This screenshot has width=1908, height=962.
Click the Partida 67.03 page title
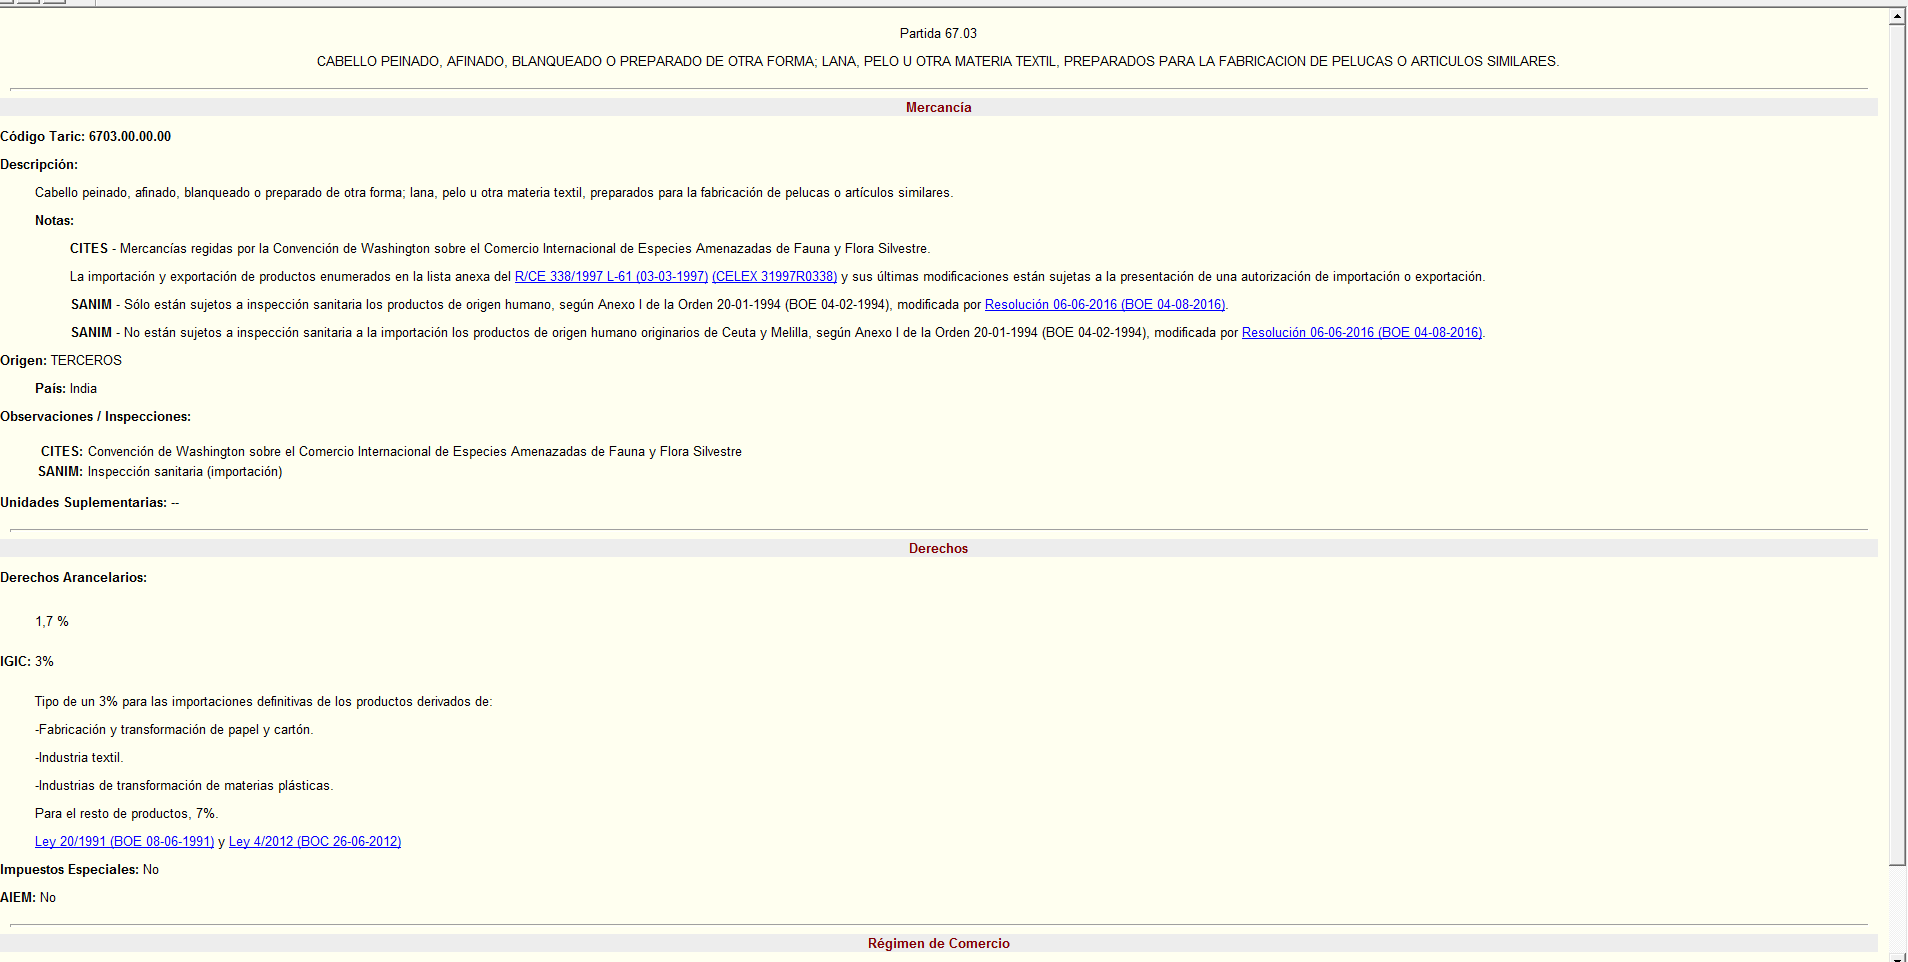coord(938,34)
